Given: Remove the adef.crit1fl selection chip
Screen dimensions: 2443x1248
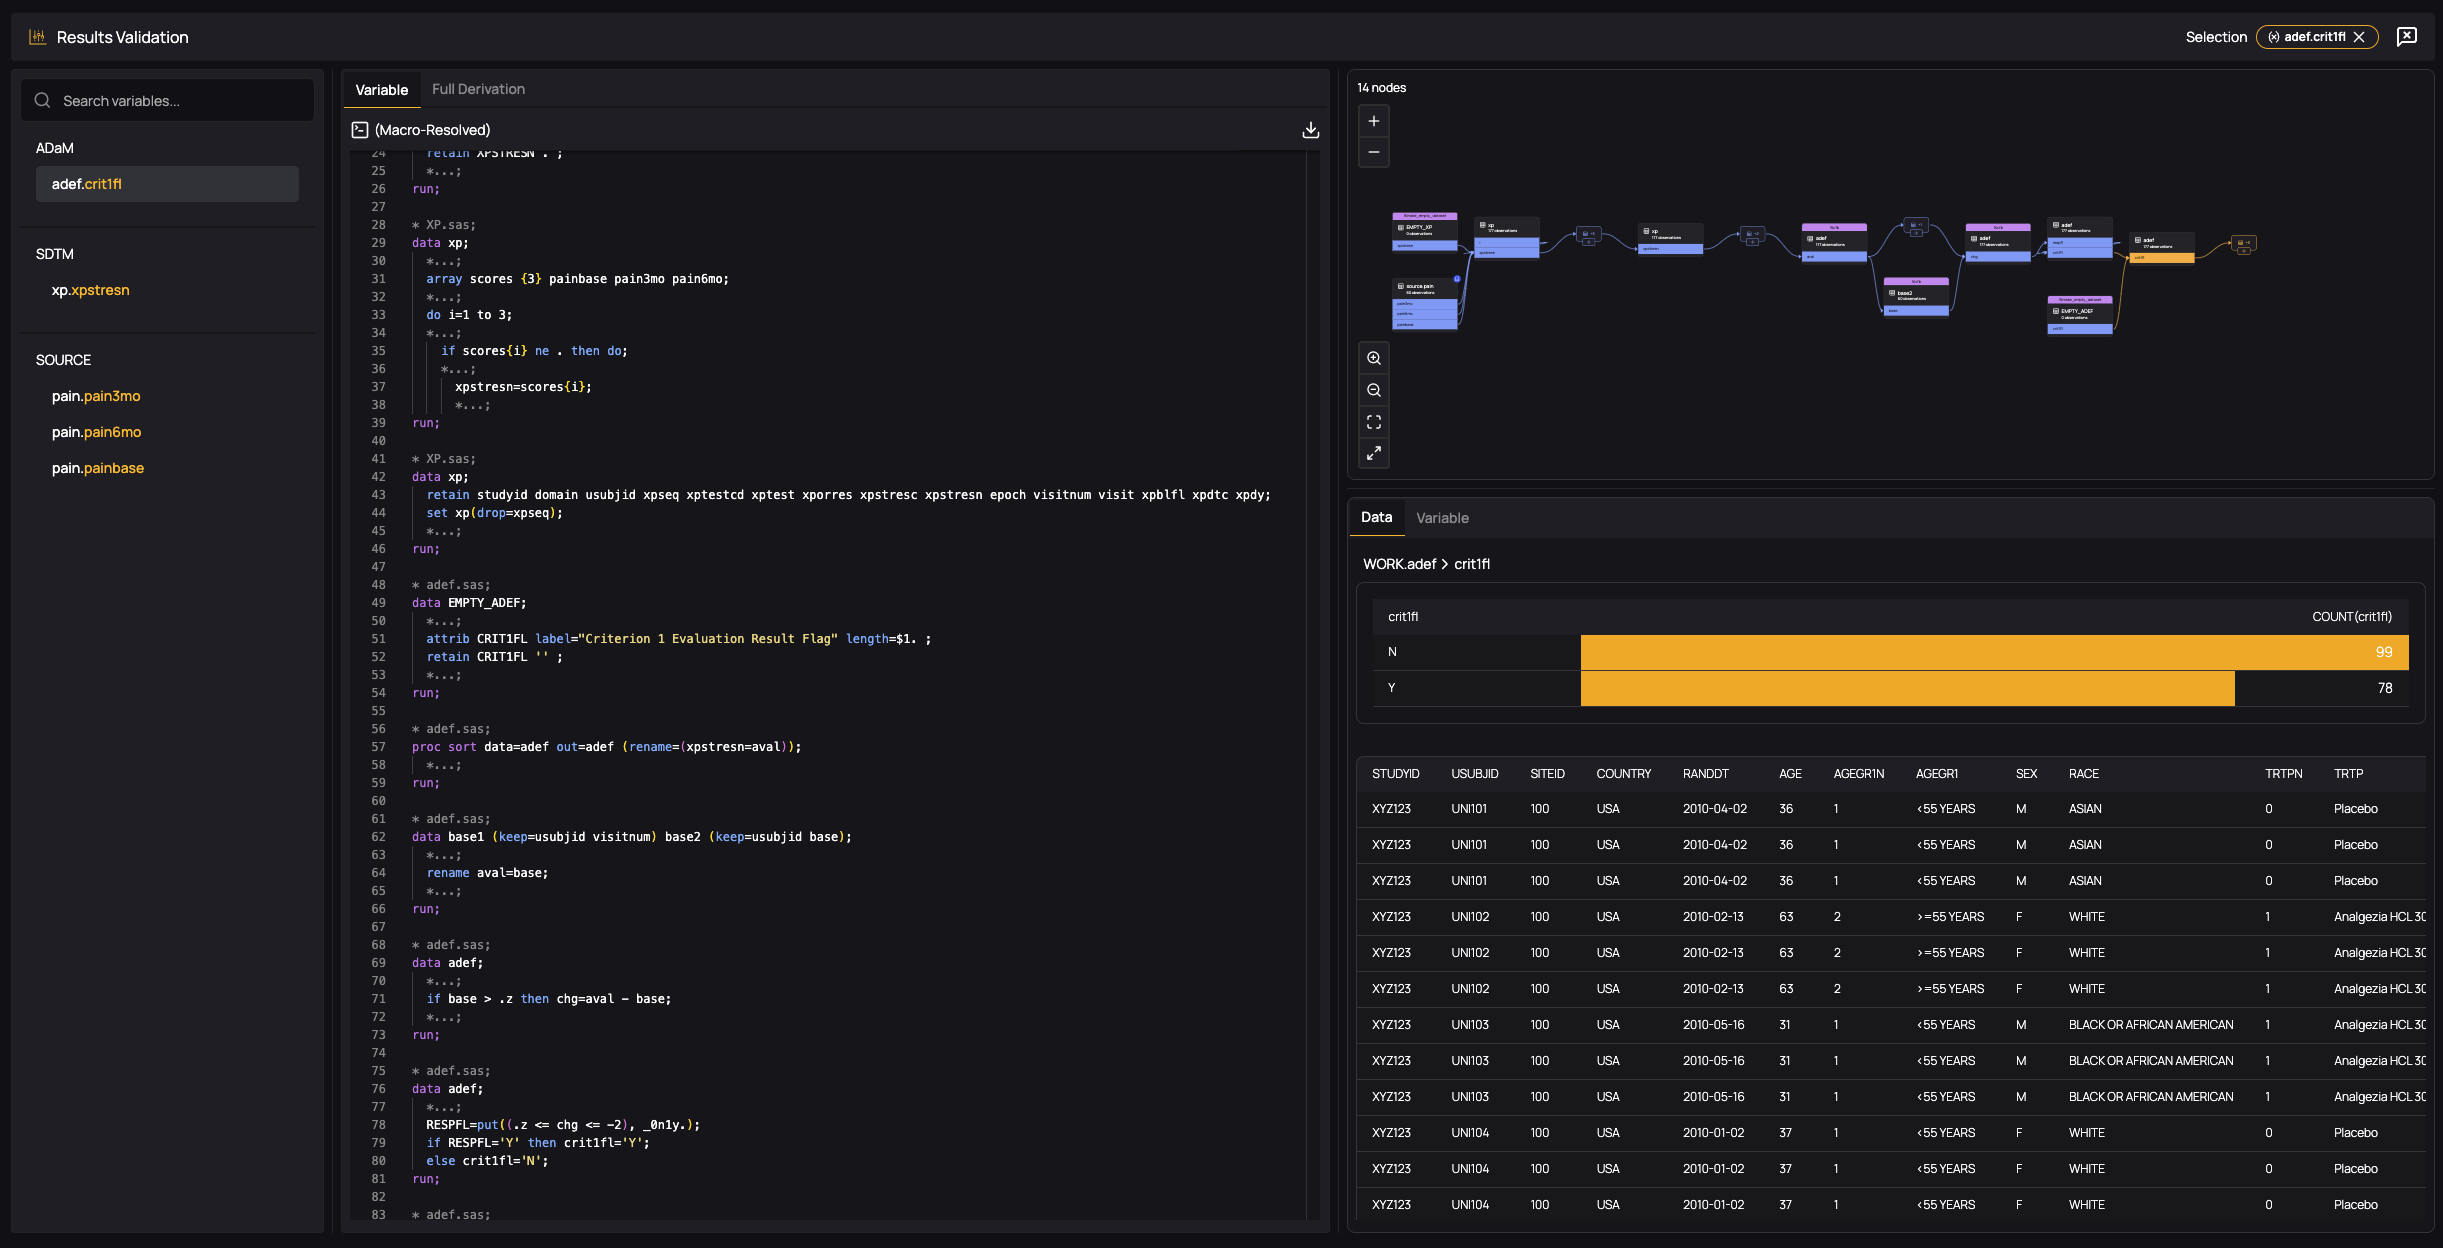Looking at the screenshot, I should point(2359,37).
